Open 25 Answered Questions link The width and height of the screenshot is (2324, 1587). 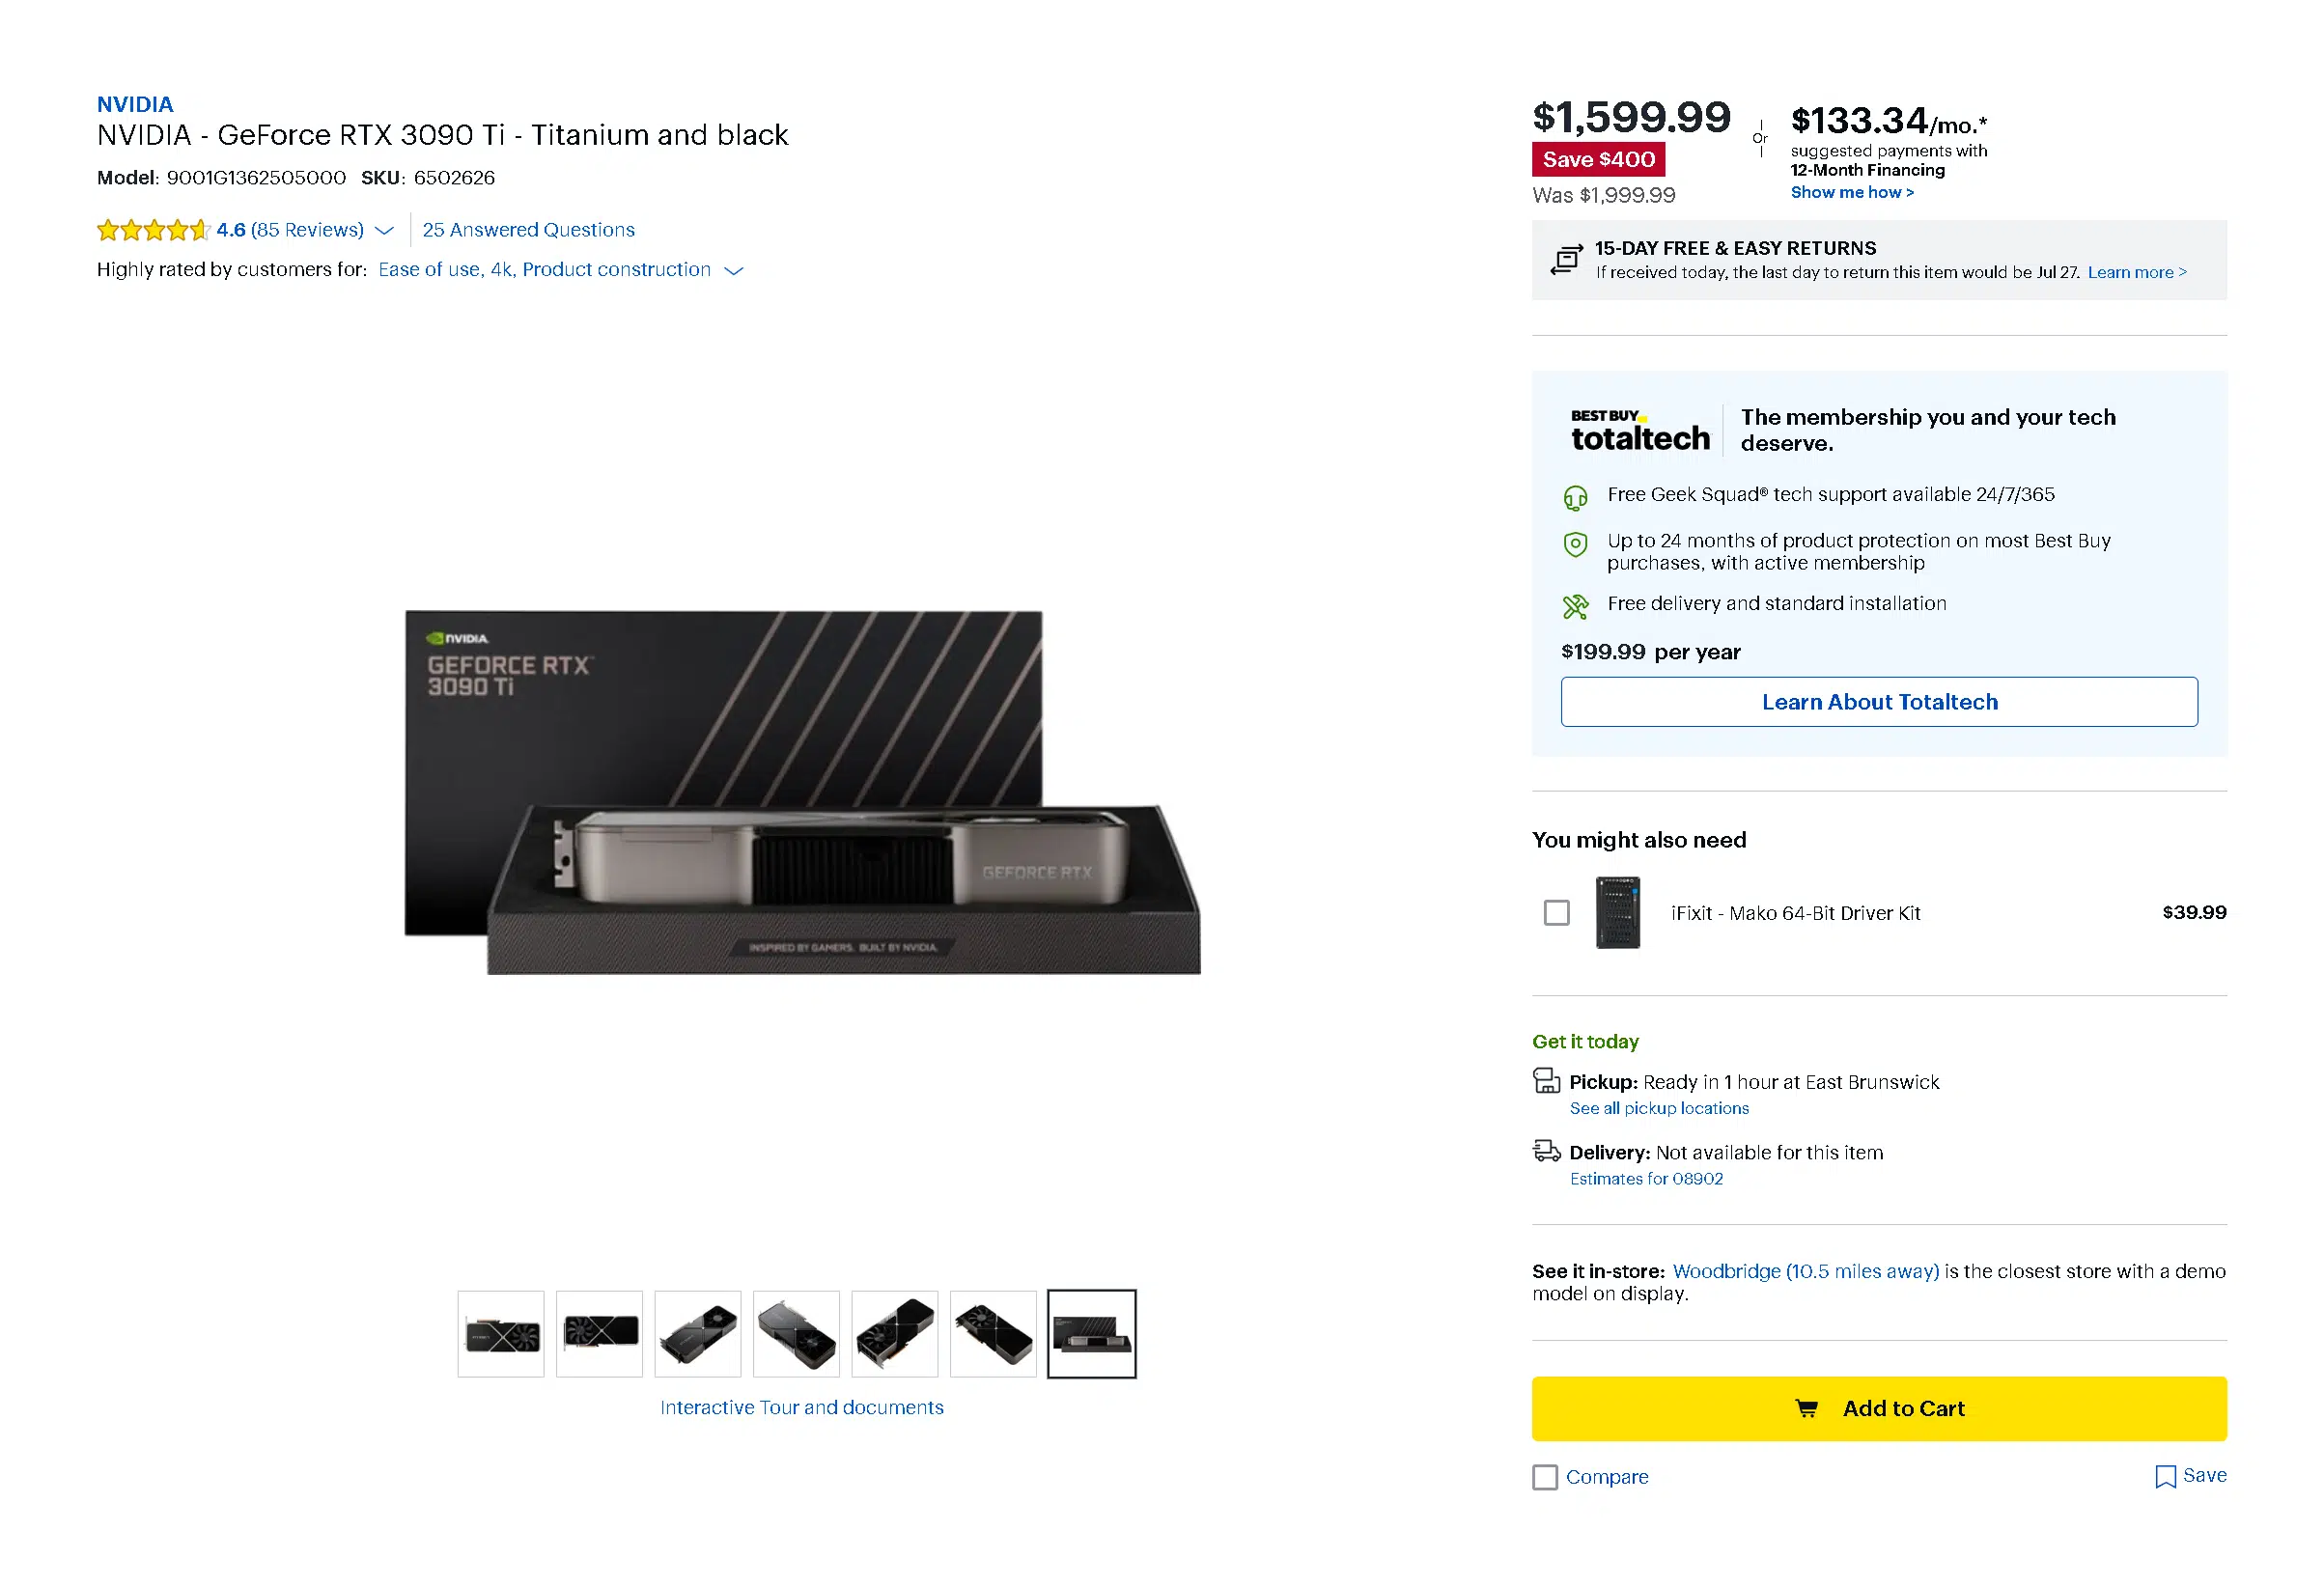coord(528,230)
